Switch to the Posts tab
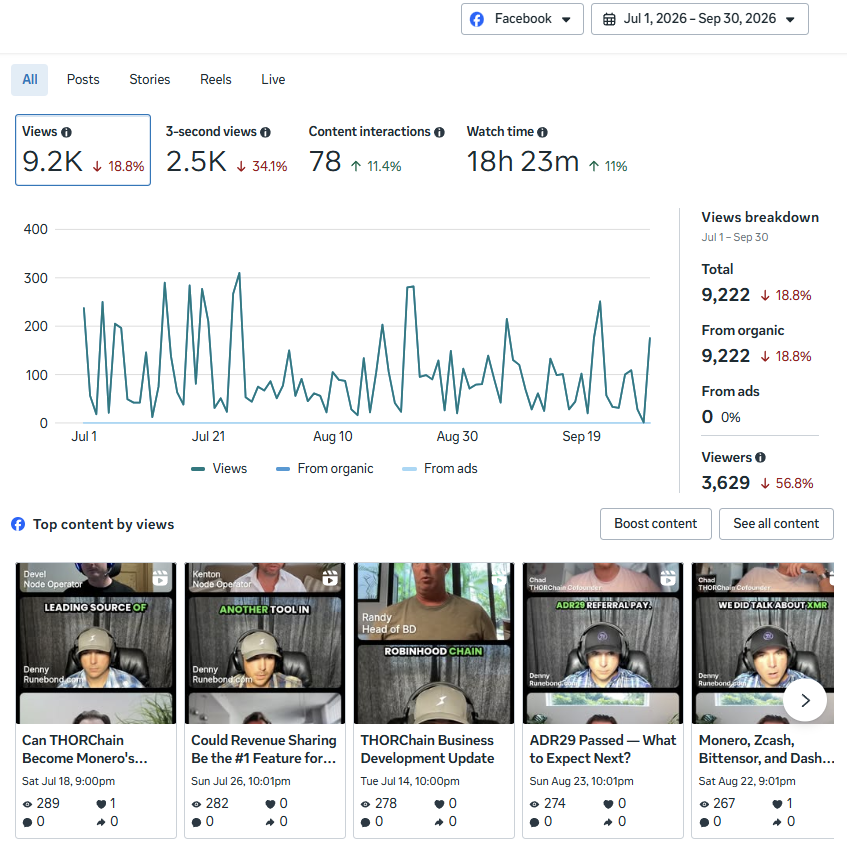This screenshot has width=847, height=851. tap(83, 80)
